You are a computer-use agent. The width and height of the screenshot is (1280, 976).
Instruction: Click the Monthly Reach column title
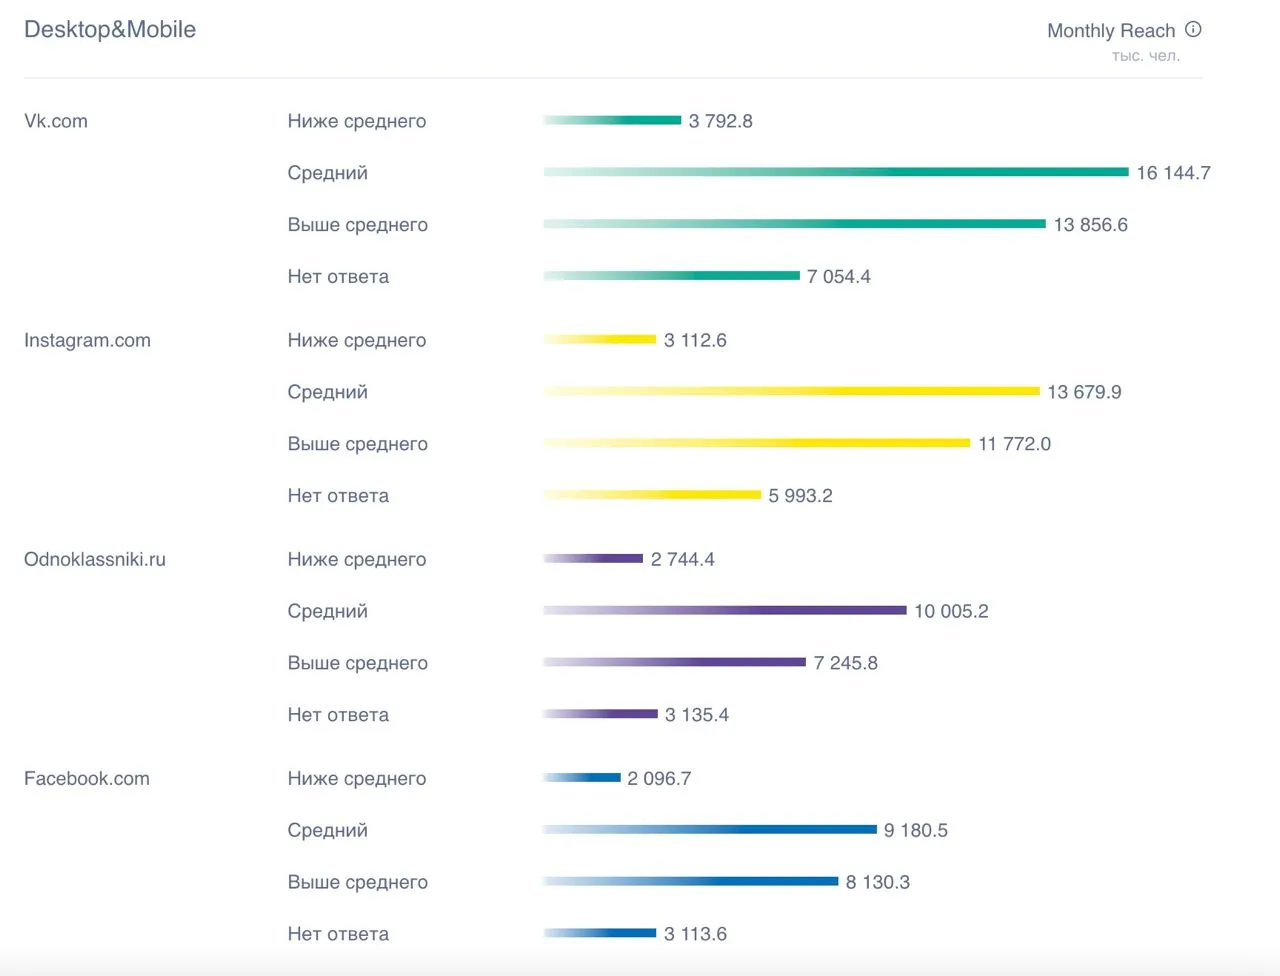point(1111,31)
